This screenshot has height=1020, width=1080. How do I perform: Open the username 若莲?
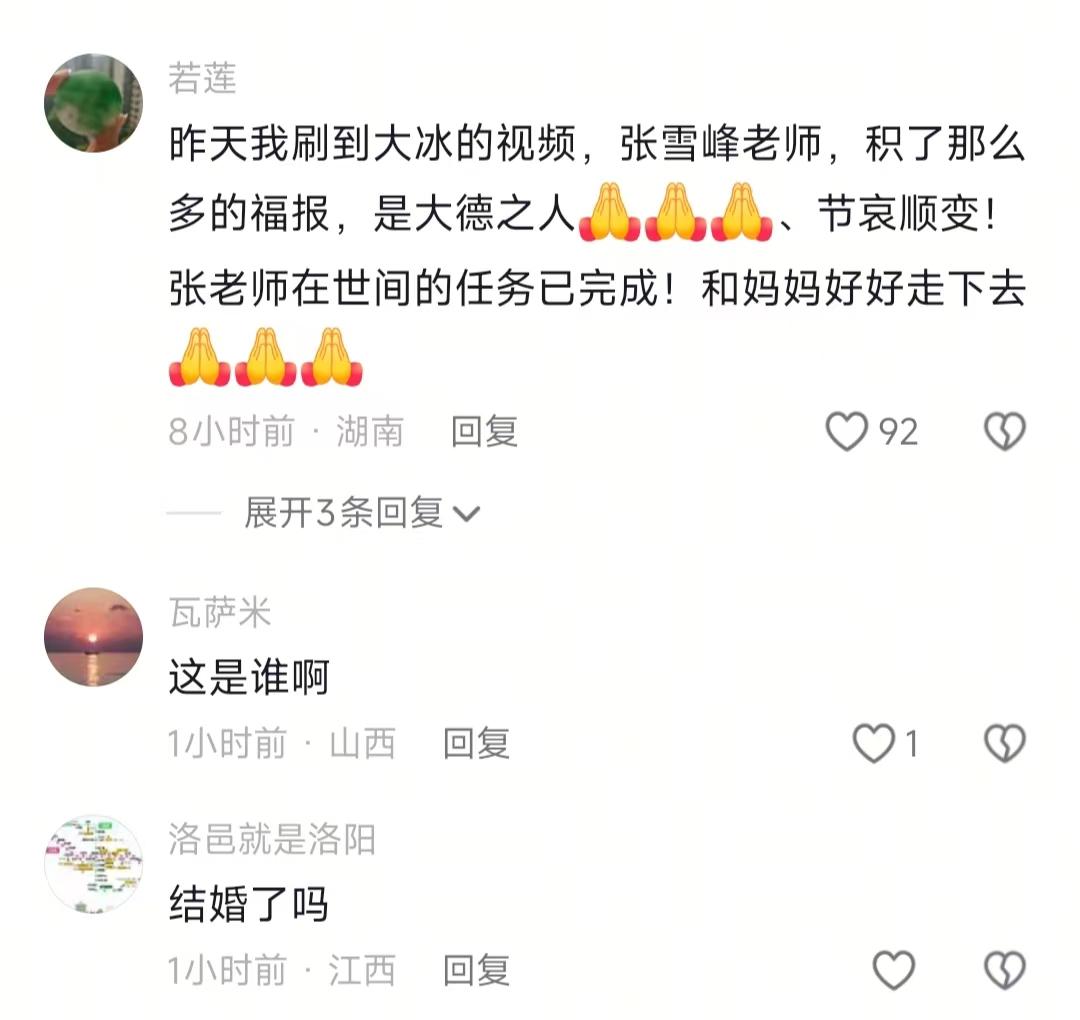click(x=202, y=78)
